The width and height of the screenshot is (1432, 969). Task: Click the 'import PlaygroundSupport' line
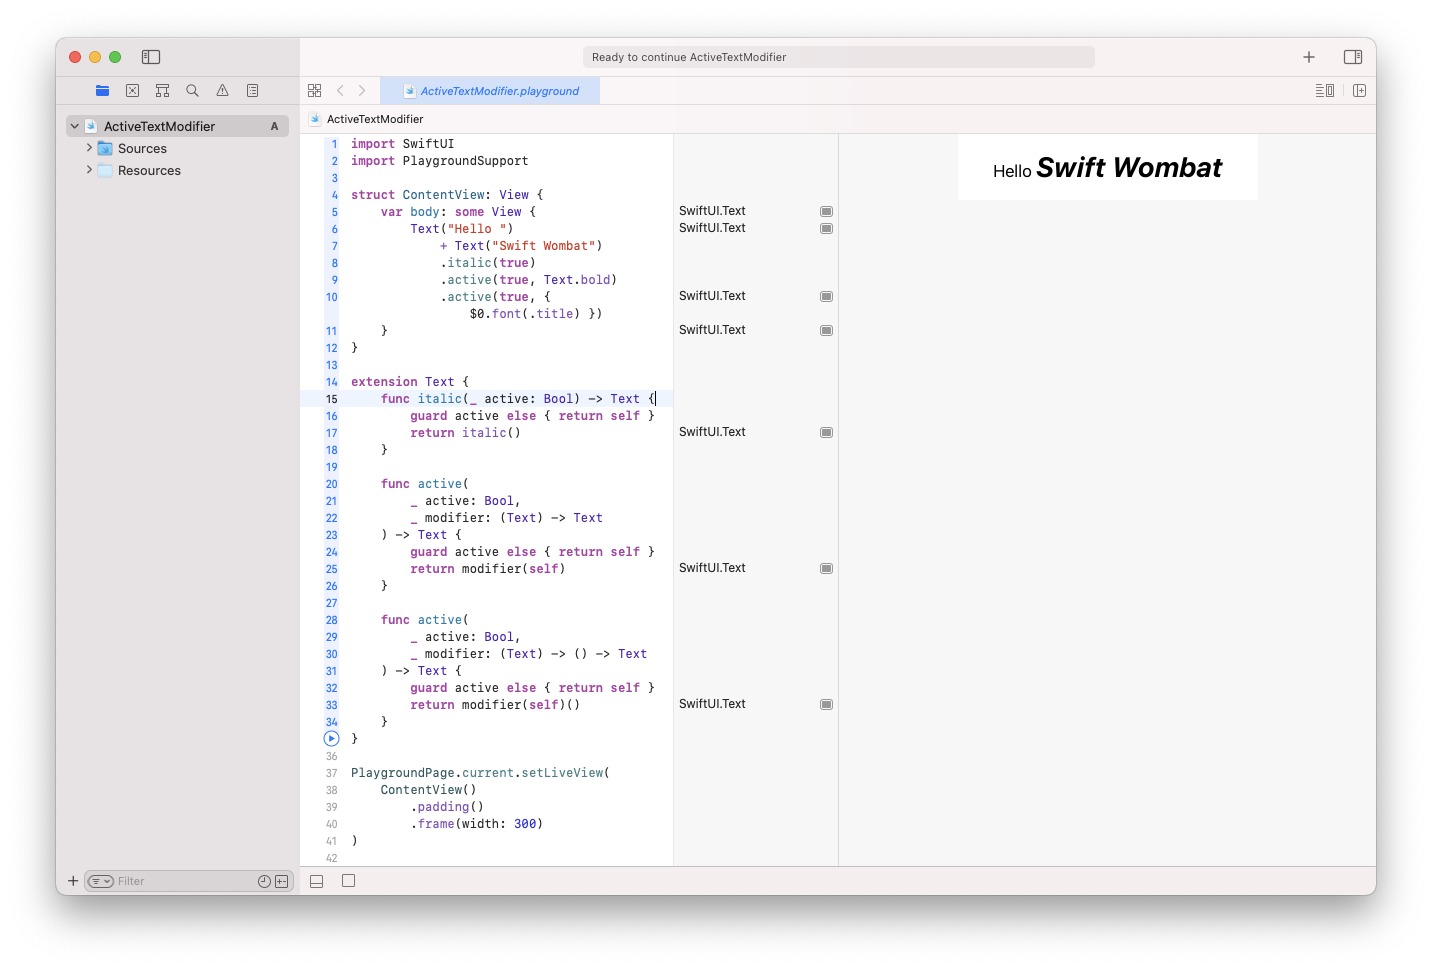439,161
